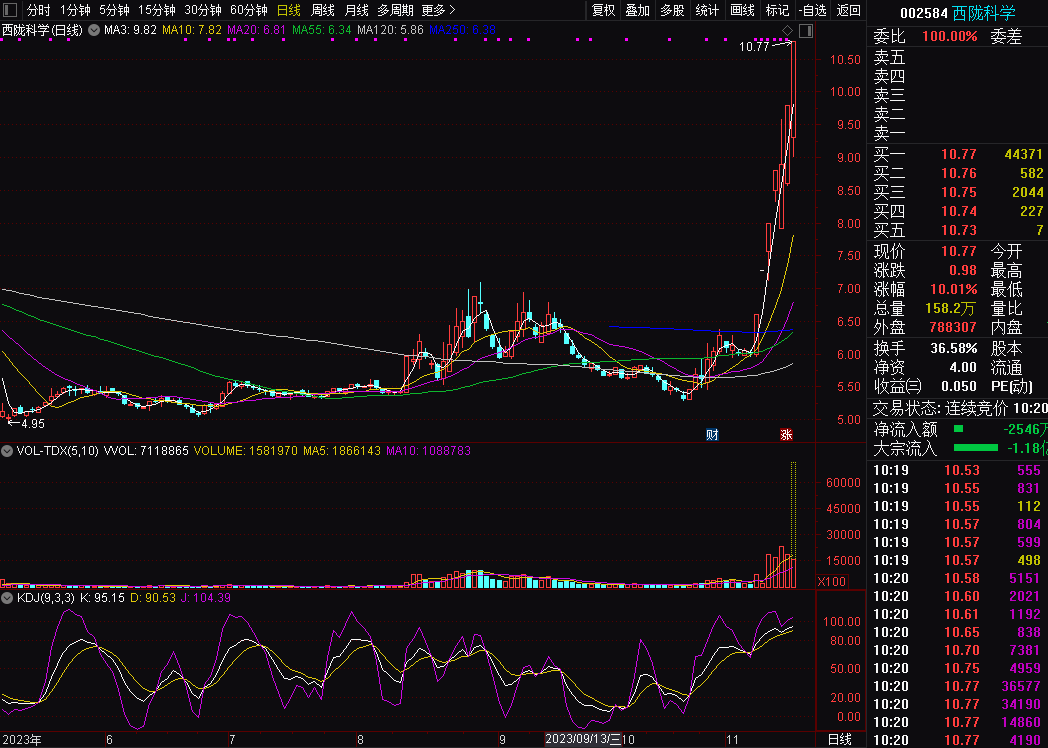Open the VOL-TDX indicator dropdown arrow
The width and height of the screenshot is (1048, 748).
pos(9,451)
